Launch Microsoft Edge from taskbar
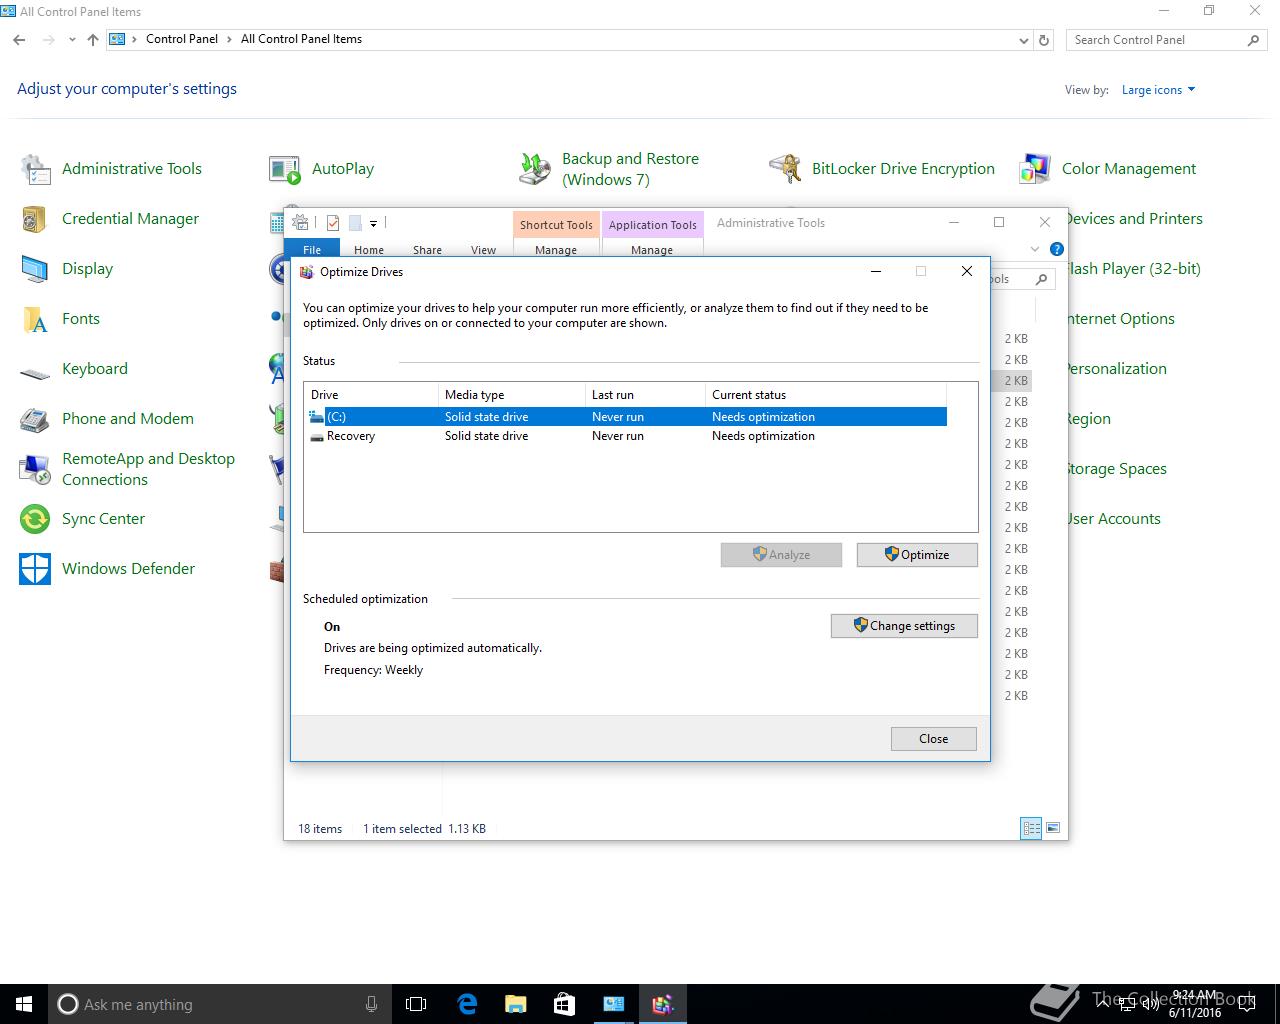The width and height of the screenshot is (1280, 1024). pyautogui.click(x=466, y=1004)
